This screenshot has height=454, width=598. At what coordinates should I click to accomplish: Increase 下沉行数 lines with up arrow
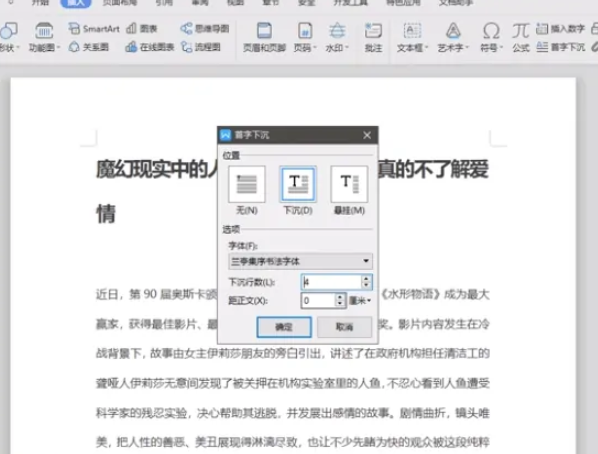click(x=366, y=279)
